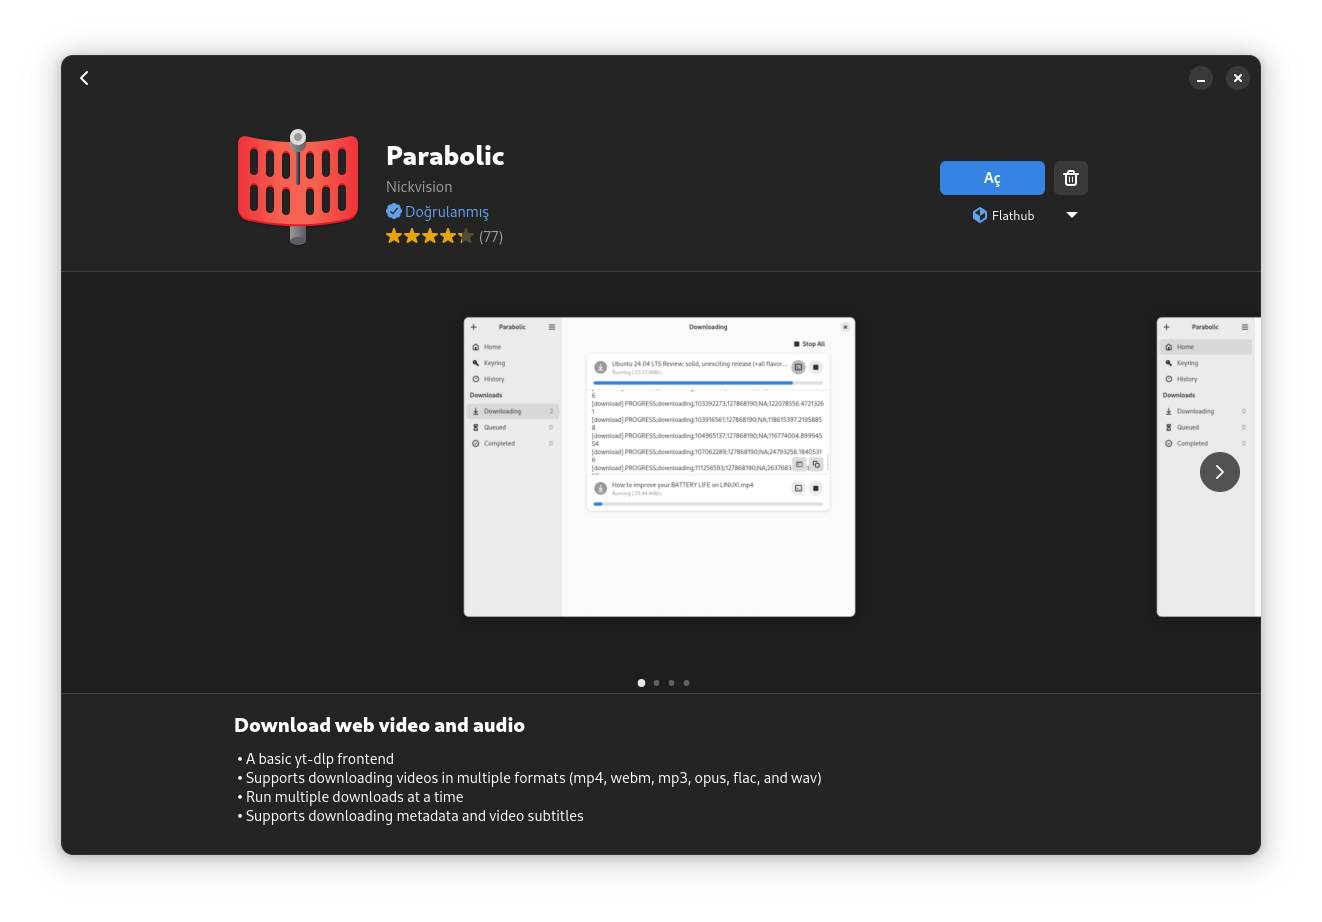The width and height of the screenshot is (1322, 922).
Task: Click the Parabolic red app icon
Action: 298,187
